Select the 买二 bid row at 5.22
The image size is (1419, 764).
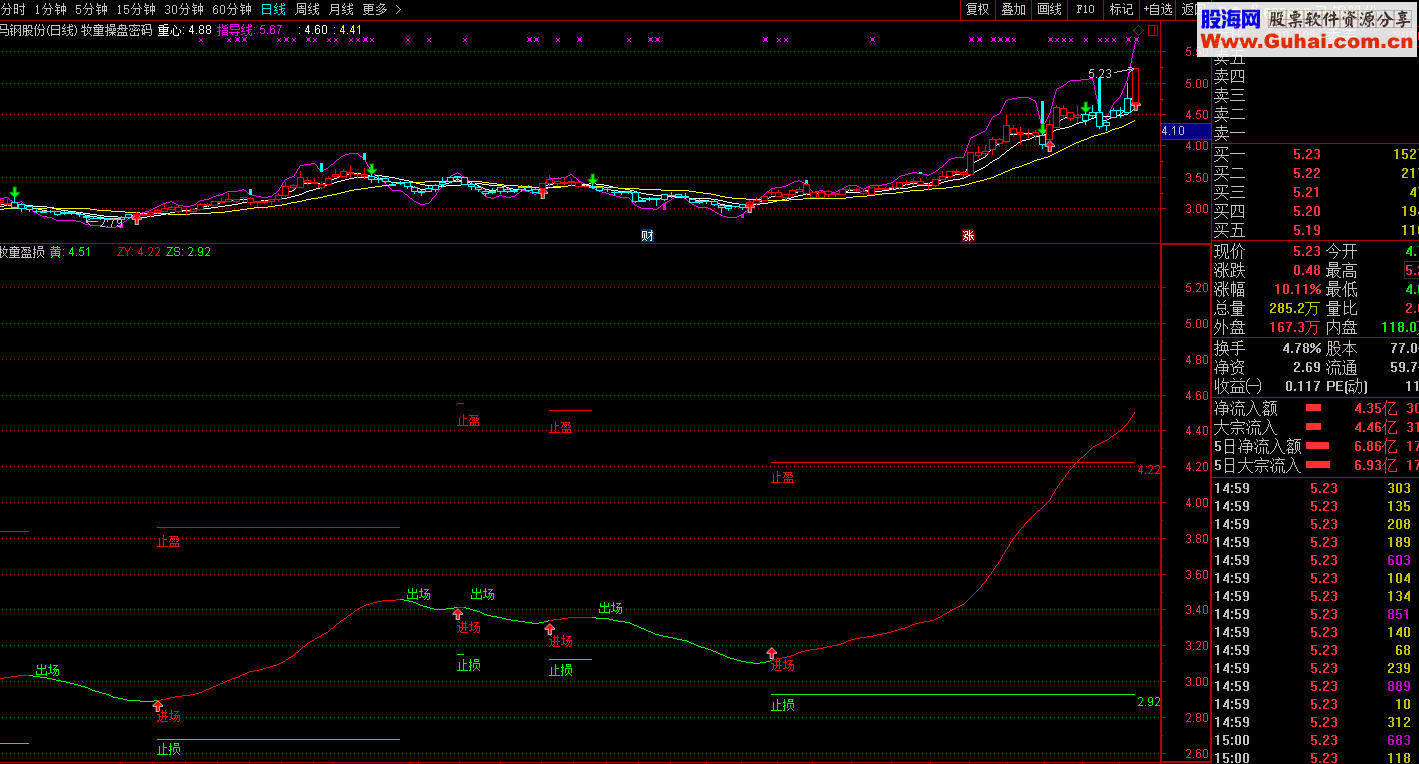(1315, 174)
